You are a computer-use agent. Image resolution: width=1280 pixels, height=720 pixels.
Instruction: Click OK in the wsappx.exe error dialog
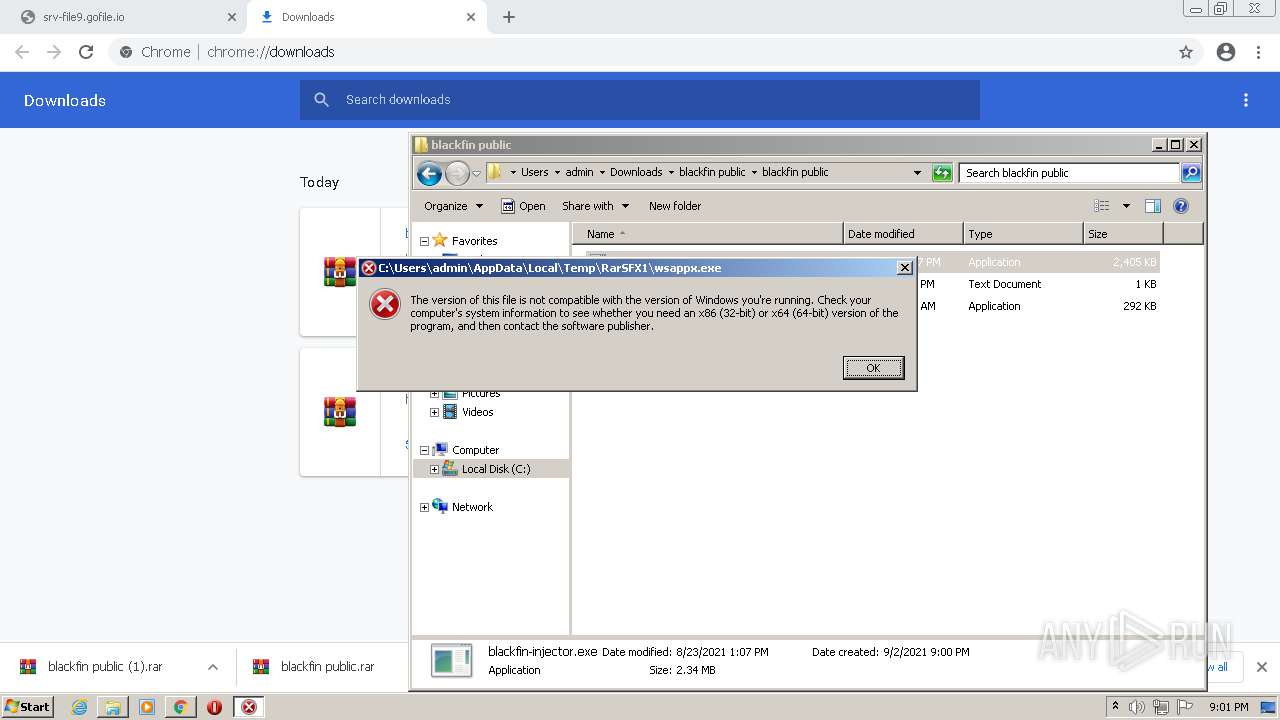873,368
